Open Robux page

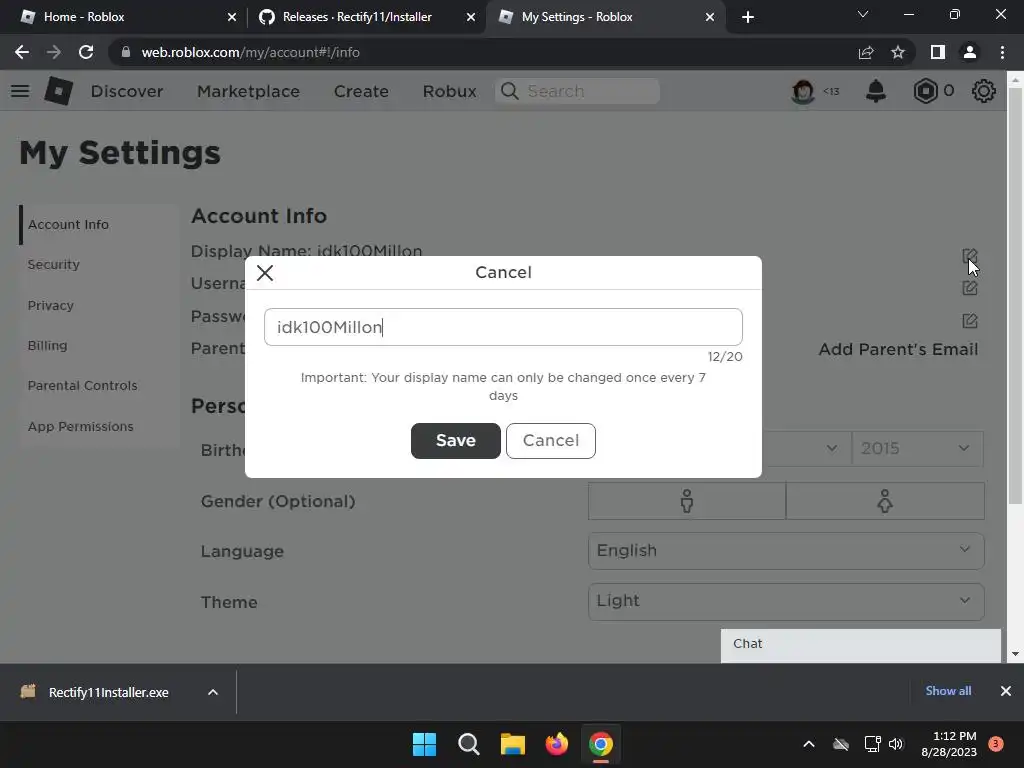click(x=449, y=91)
